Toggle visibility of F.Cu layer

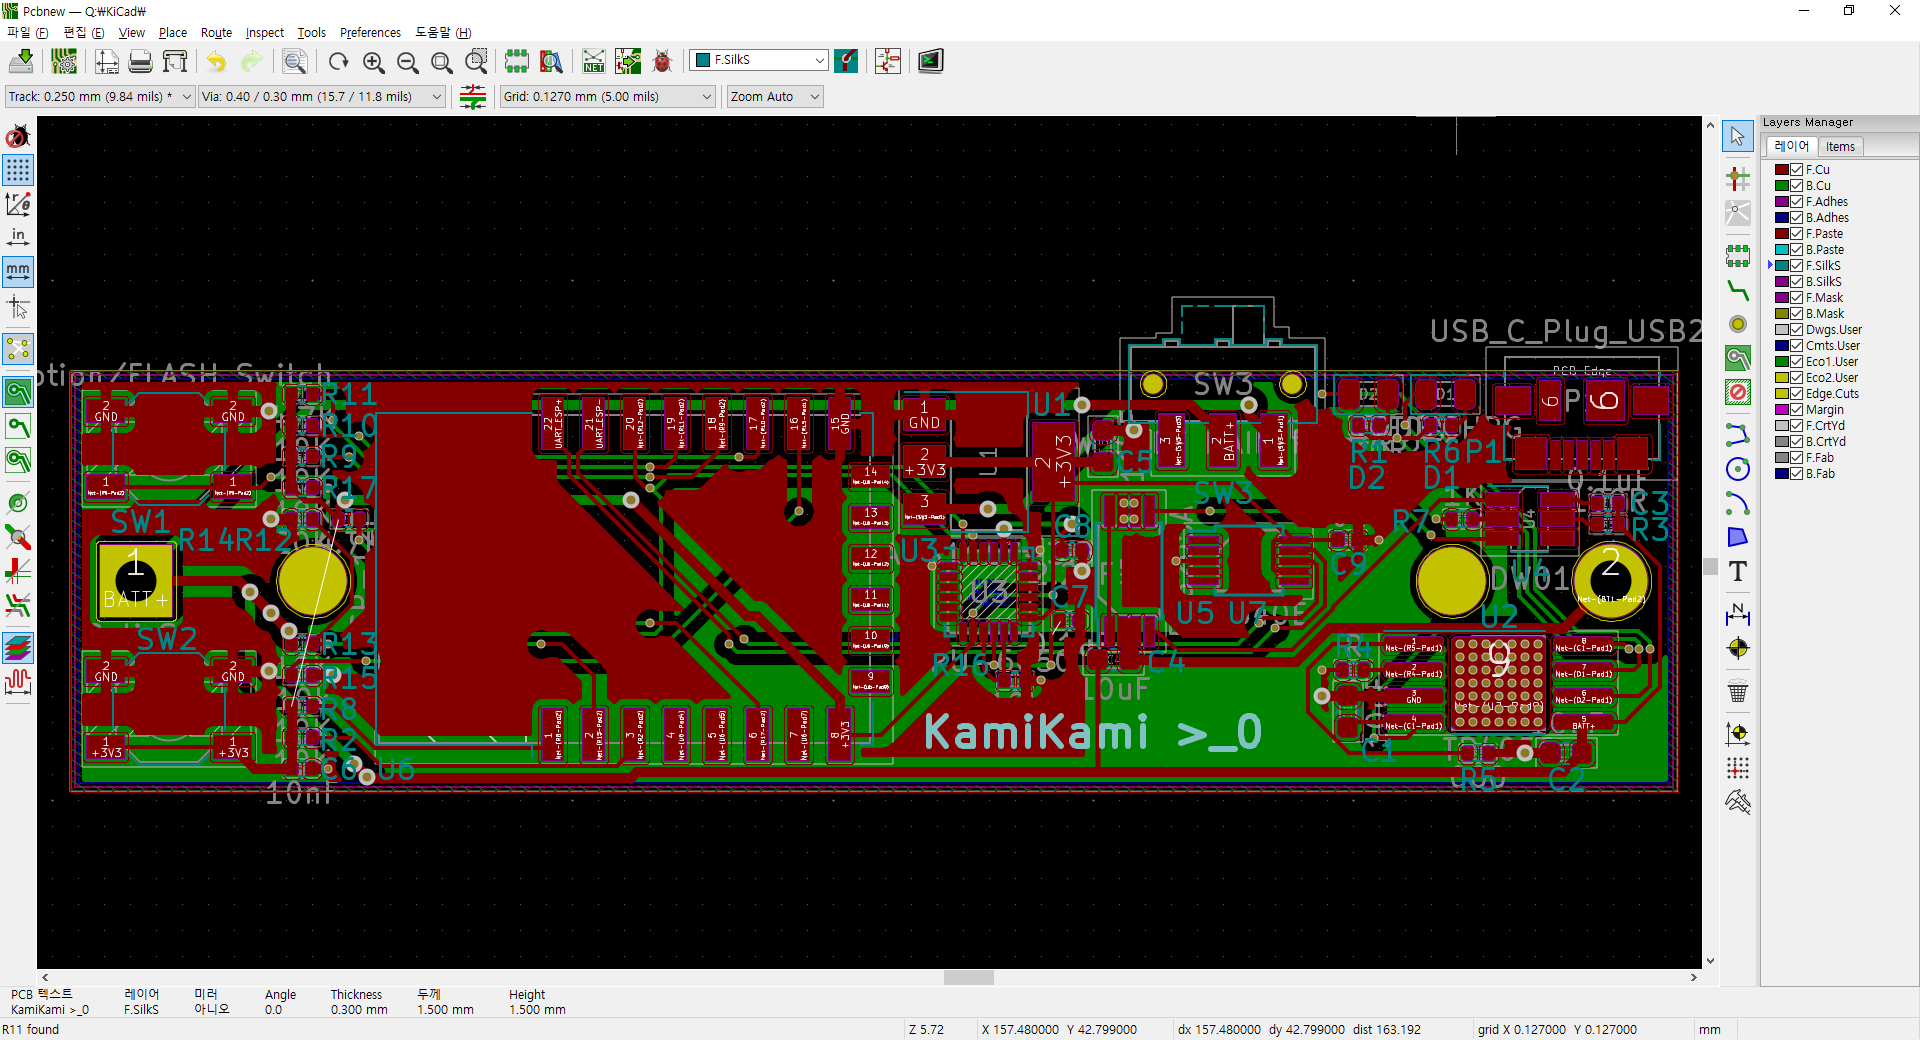click(1796, 170)
